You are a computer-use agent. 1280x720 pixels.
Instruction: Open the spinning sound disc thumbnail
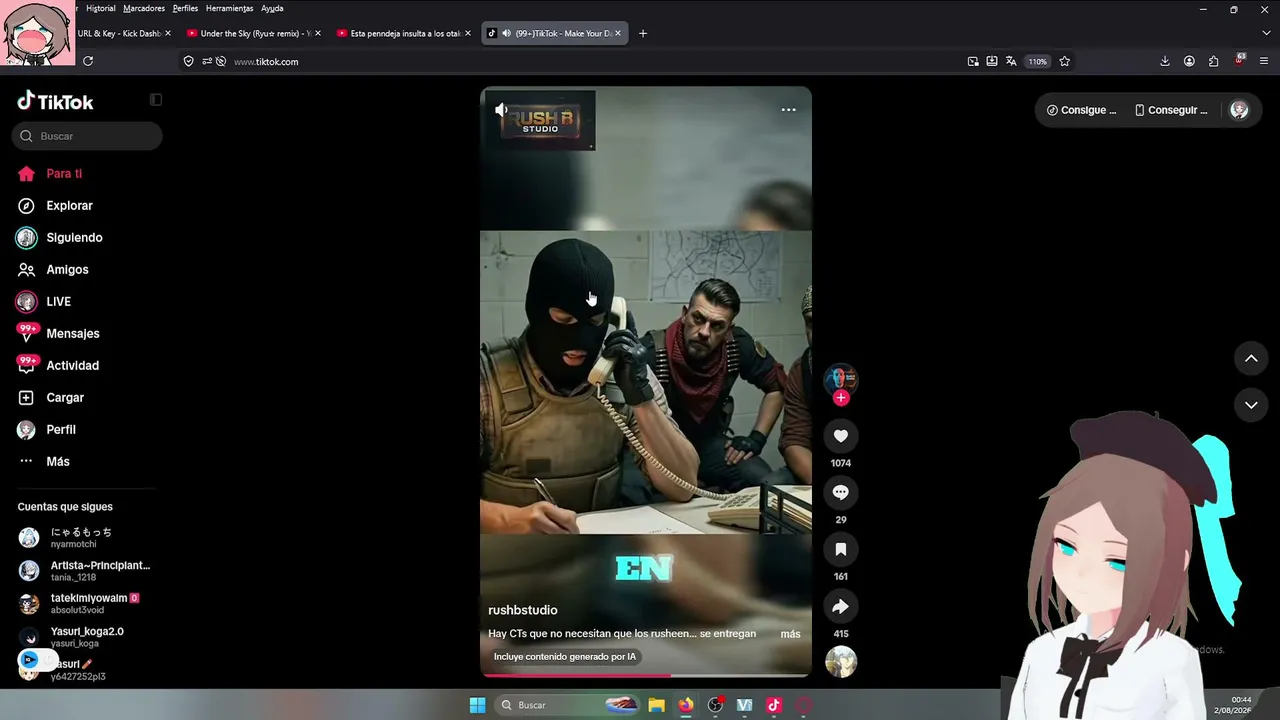coord(841,662)
